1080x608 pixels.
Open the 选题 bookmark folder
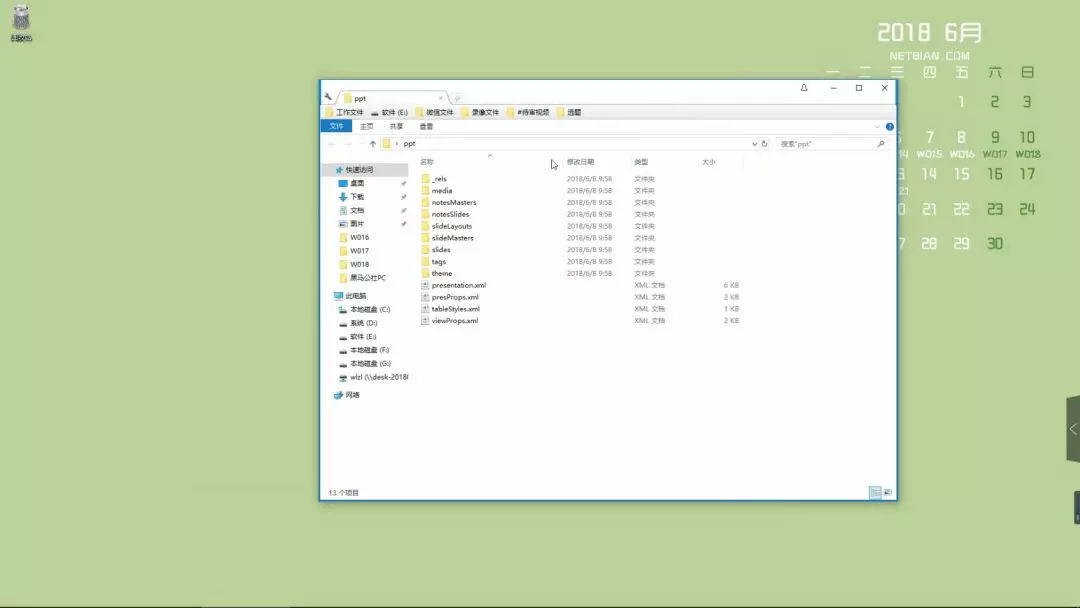coord(569,112)
